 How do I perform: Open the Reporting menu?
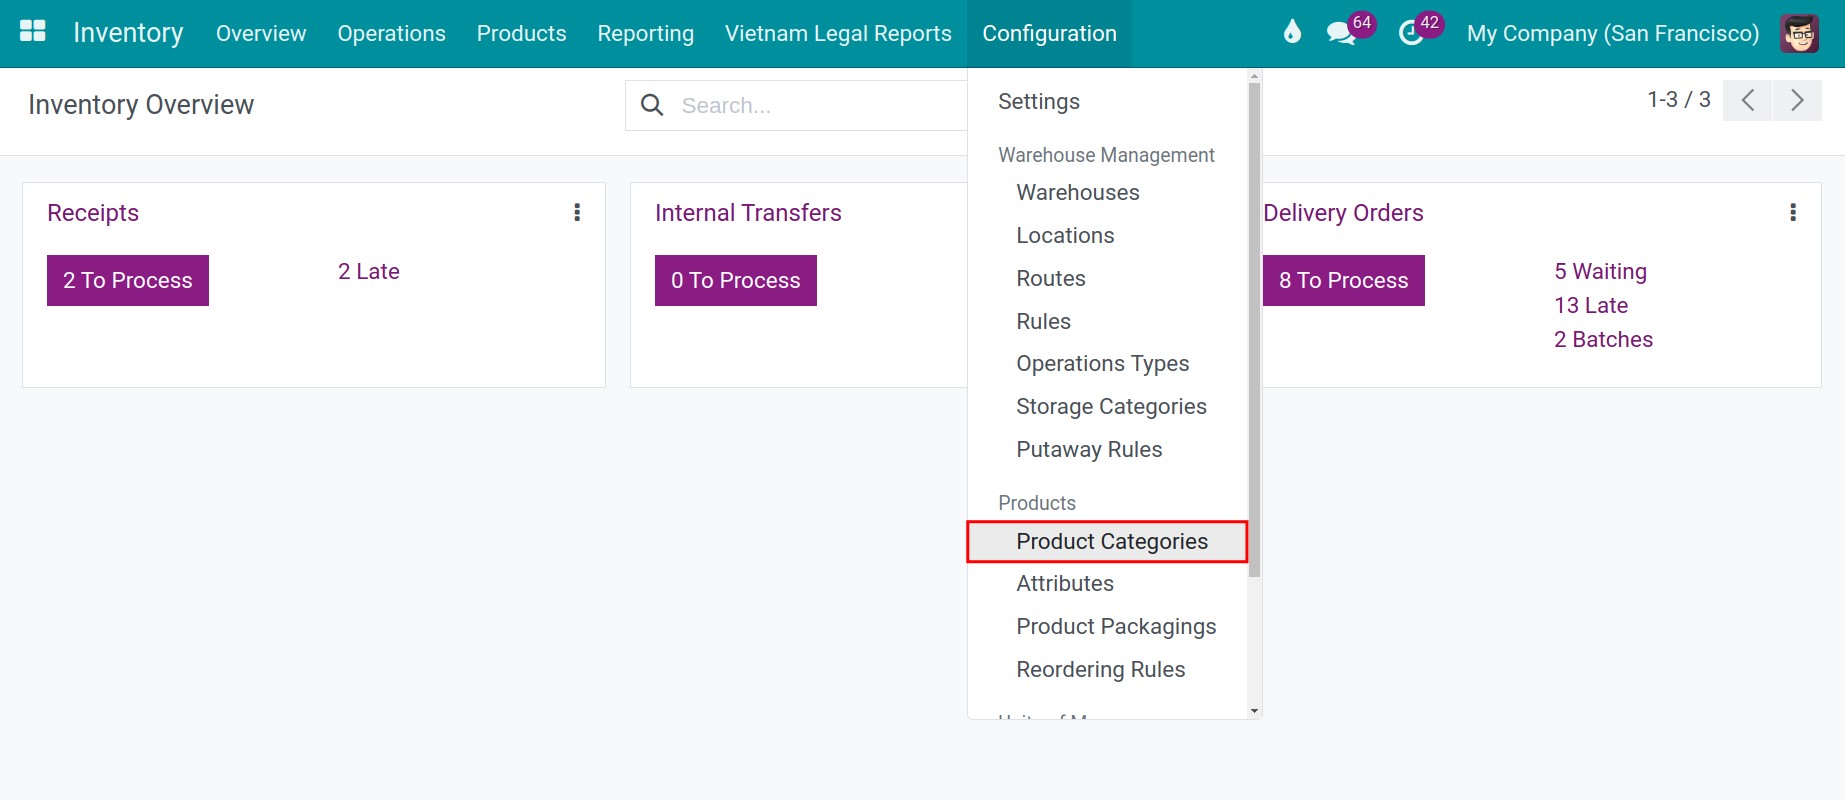tap(645, 33)
